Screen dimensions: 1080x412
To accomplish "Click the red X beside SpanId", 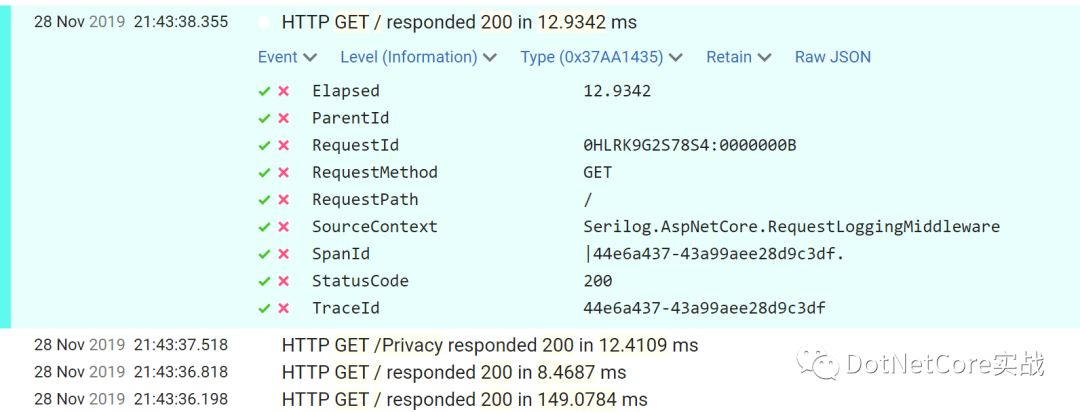I will click(x=283, y=254).
